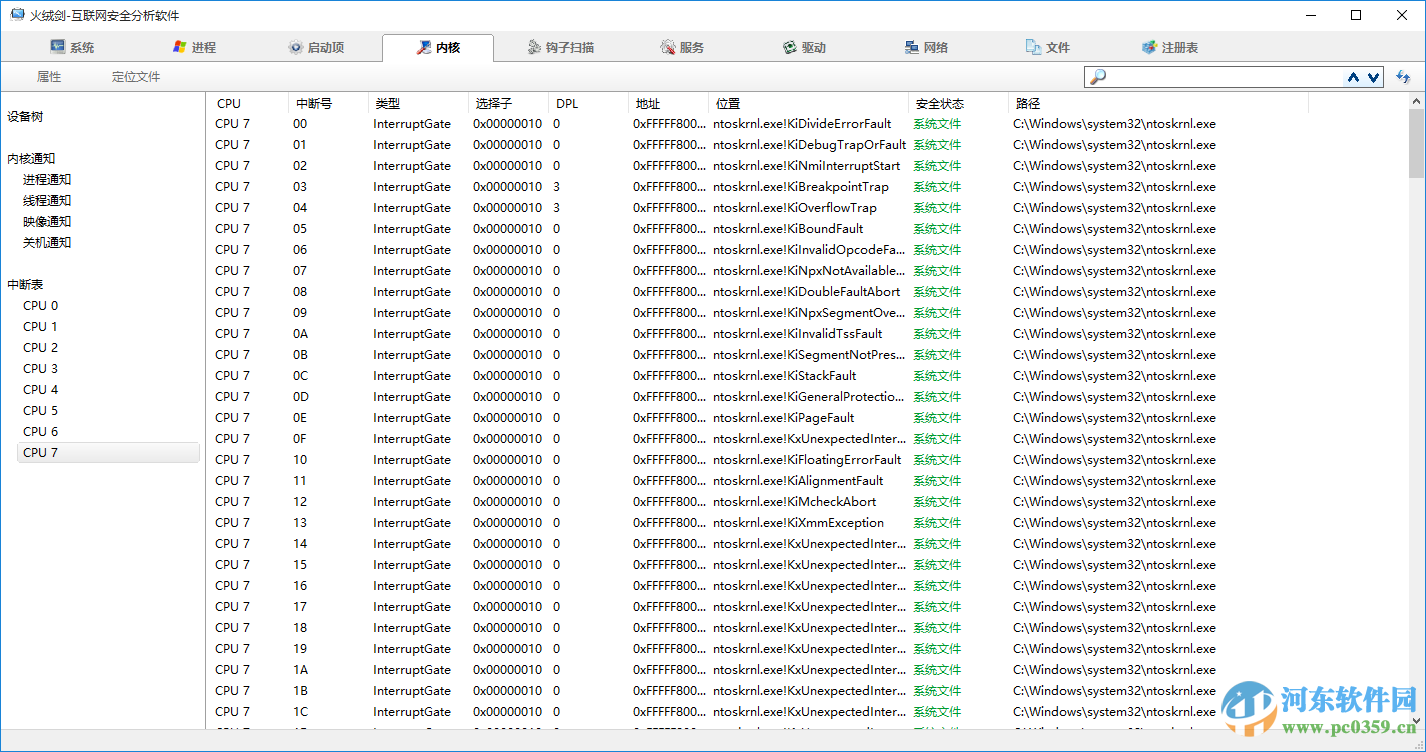The image size is (1426, 752).
Task: Switch to the 网络 tab
Action: [926, 47]
